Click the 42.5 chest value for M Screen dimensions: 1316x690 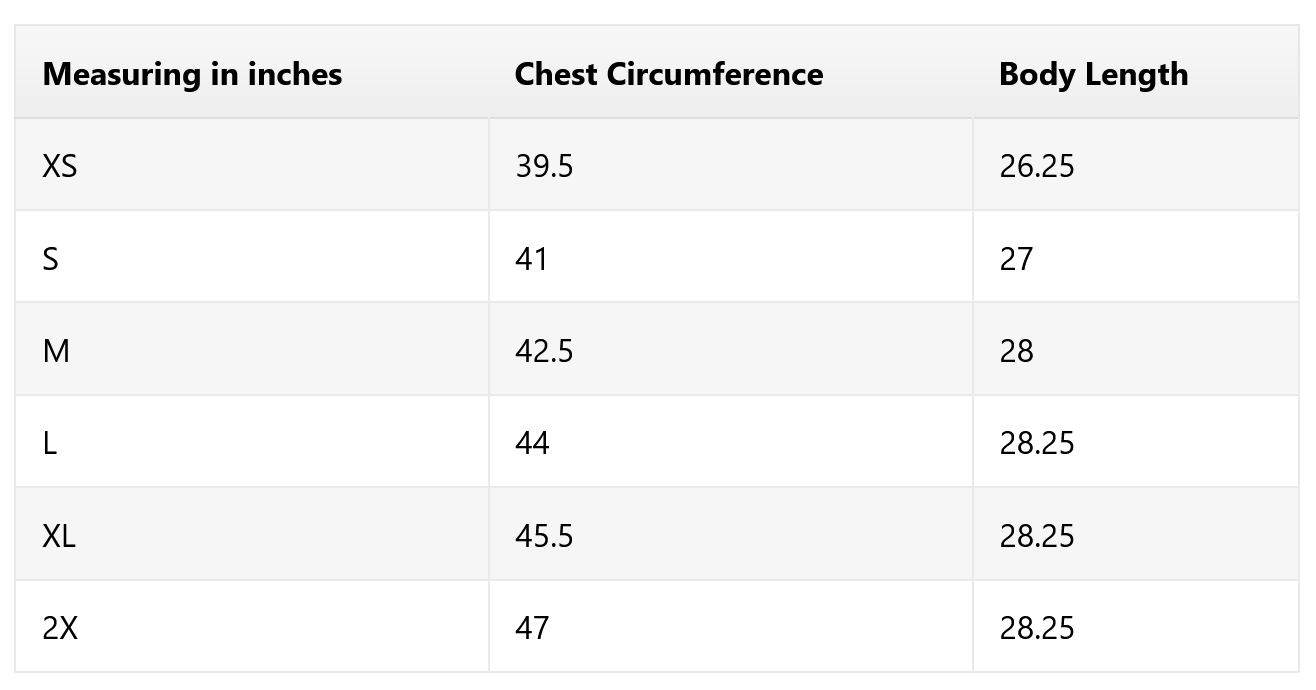[x=544, y=351]
